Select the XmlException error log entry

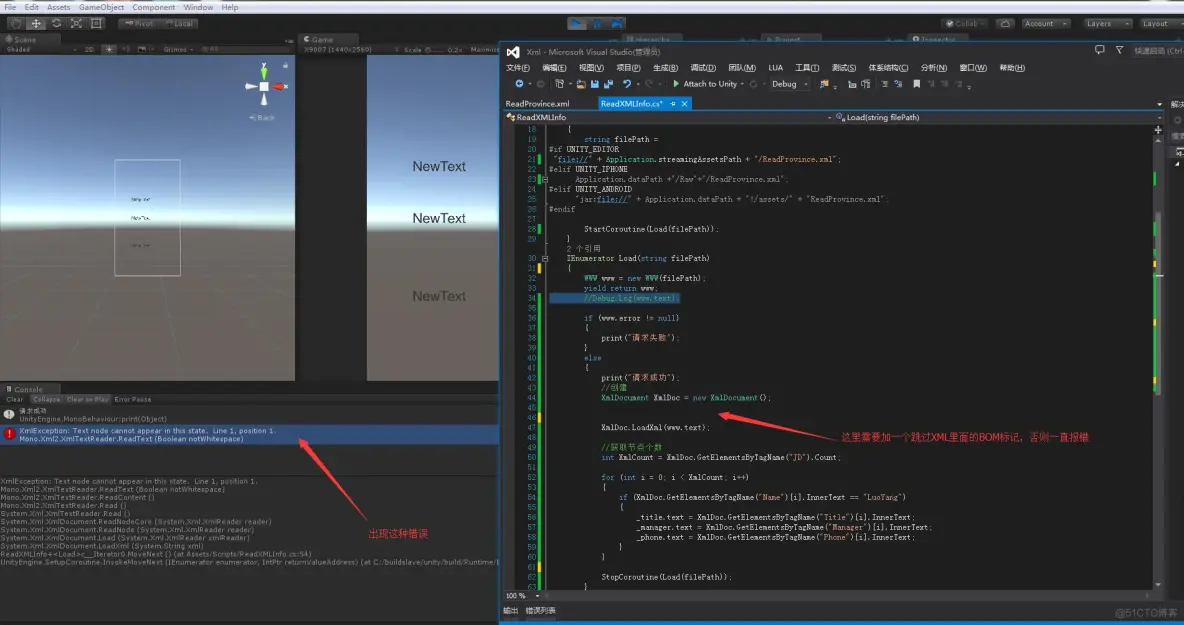(249, 434)
